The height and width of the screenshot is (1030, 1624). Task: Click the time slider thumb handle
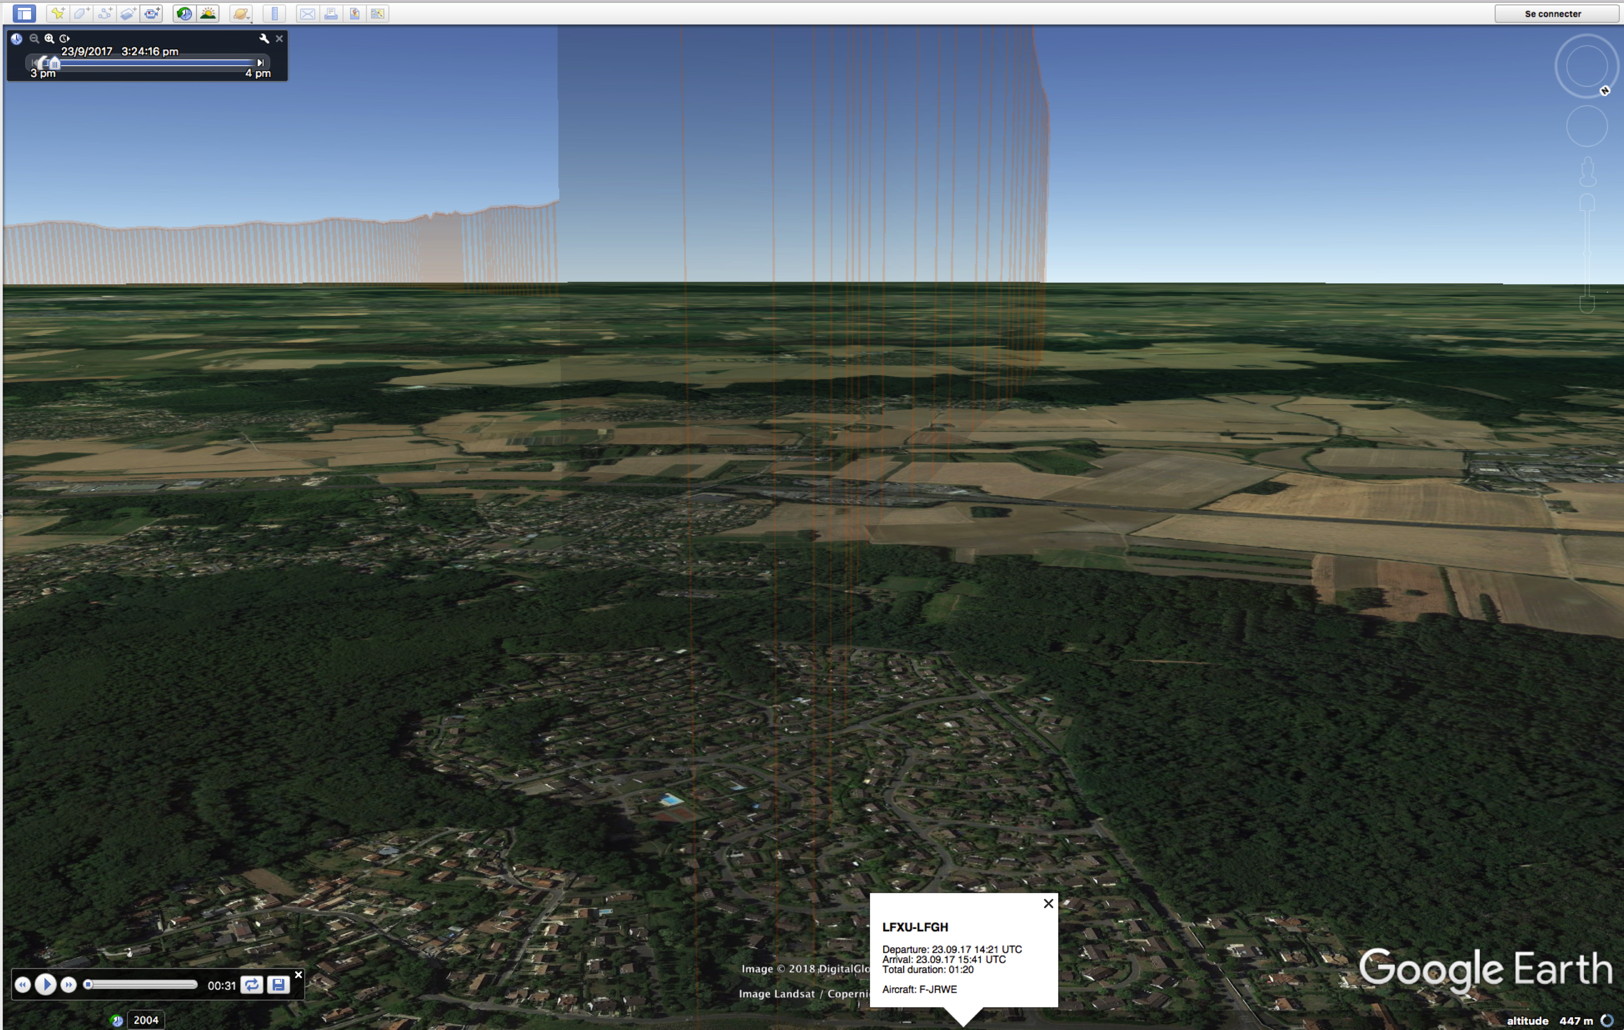click(54, 62)
